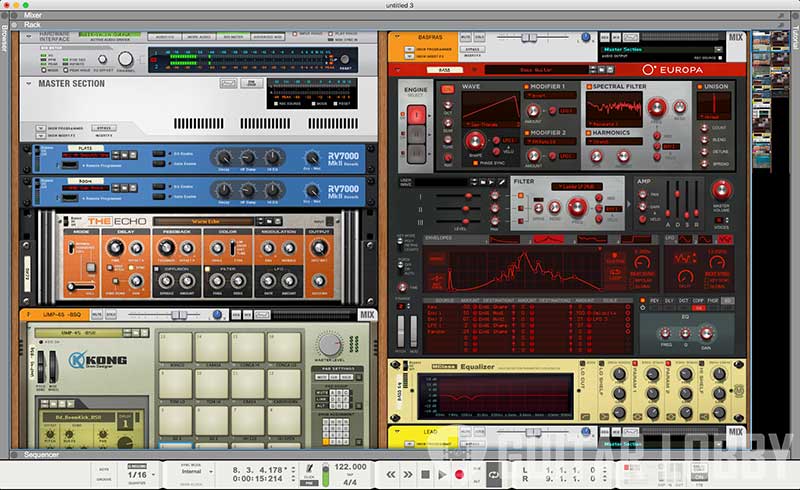Click the User Wave pencil edit icon
Image resolution: width=800 pixels, height=490 pixels.
501,182
